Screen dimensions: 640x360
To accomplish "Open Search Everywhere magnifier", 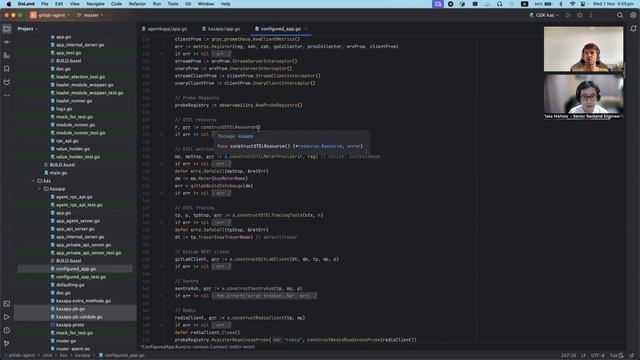I will point(620,15).
